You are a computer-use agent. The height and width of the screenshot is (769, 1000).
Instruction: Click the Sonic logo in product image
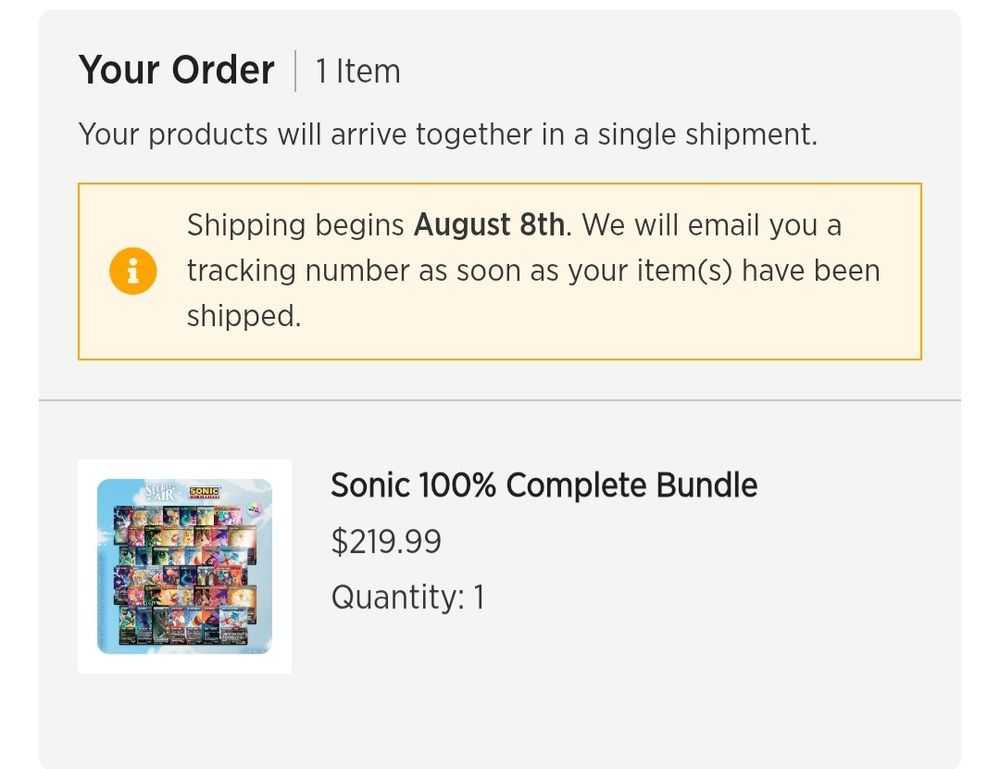[x=205, y=491]
